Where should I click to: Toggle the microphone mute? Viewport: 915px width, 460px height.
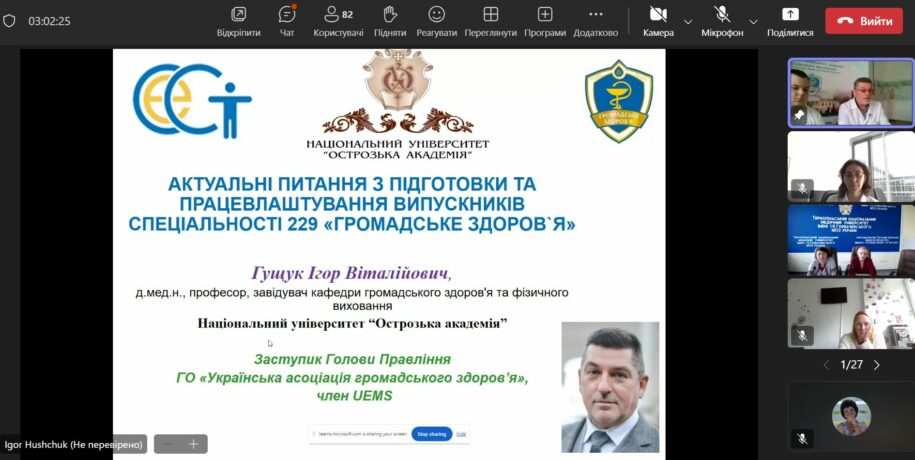point(722,20)
